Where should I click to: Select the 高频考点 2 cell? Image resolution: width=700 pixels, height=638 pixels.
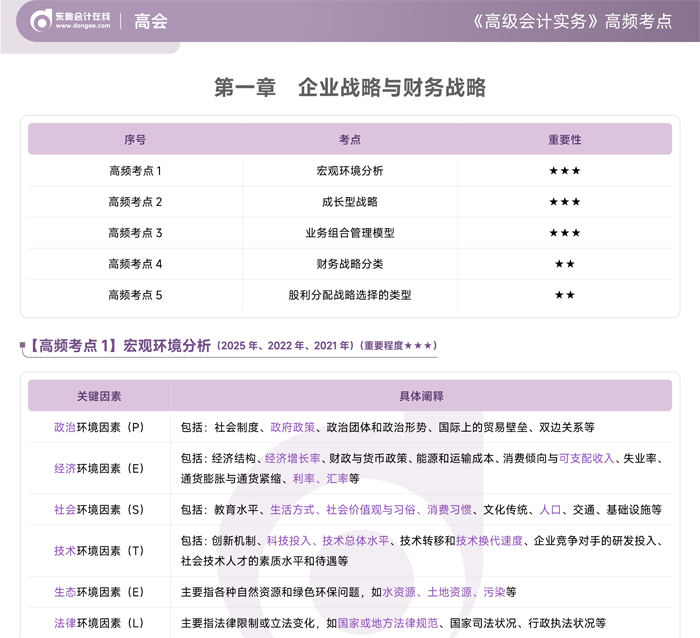(x=135, y=202)
